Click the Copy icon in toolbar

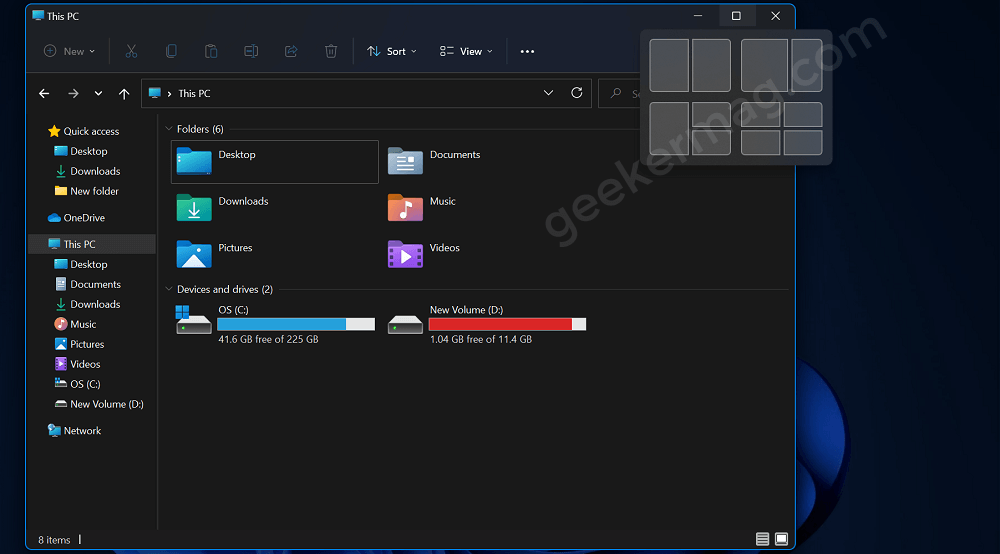point(171,51)
